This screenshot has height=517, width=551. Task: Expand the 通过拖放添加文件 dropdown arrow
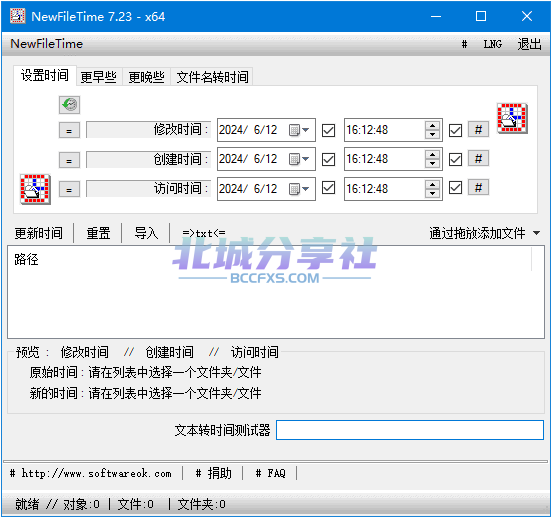click(x=536, y=233)
